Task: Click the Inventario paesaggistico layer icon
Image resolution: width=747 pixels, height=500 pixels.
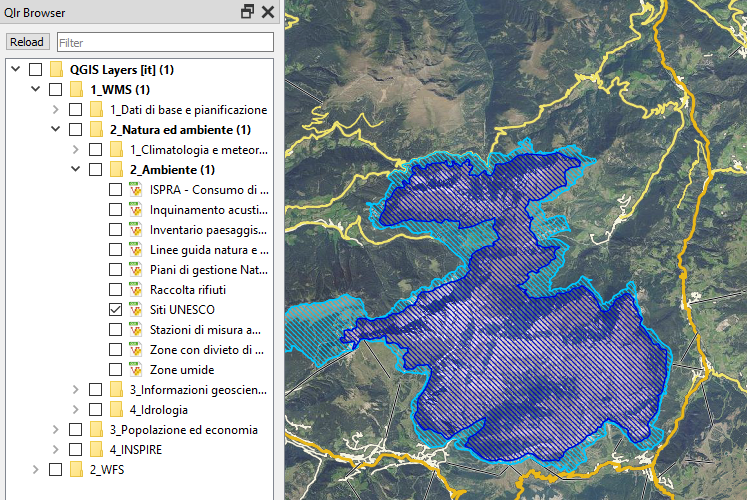Action: coord(136,230)
